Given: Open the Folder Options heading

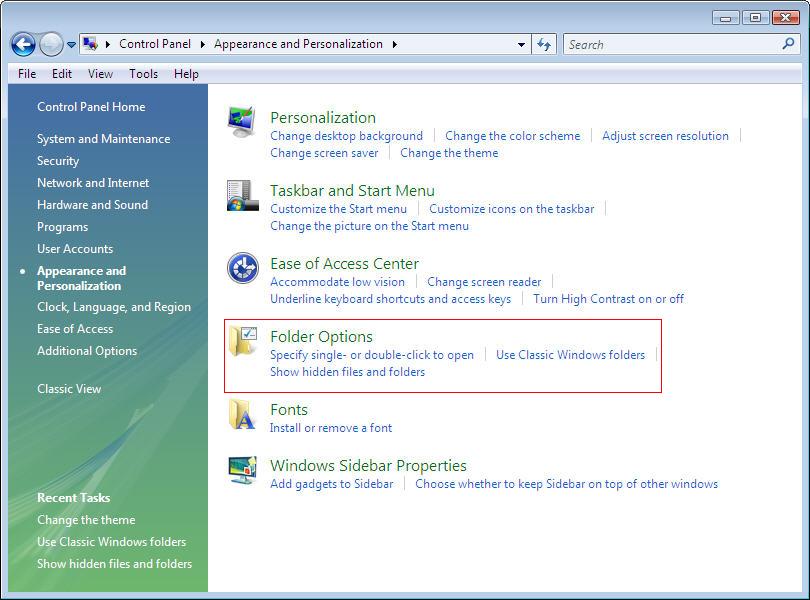Looking at the screenshot, I should (x=321, y=337).
